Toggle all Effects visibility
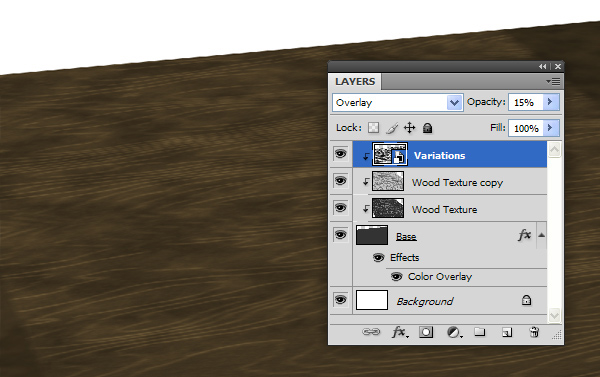This screenshot has width=600, height=377. pos(378,258)
